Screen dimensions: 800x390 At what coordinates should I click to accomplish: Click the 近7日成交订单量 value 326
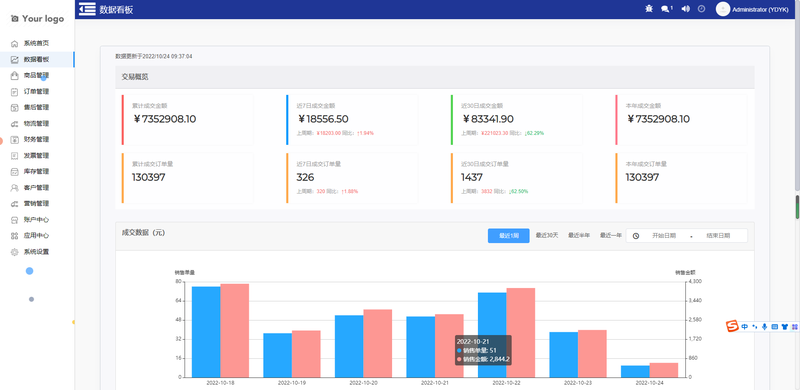[306, 178]
